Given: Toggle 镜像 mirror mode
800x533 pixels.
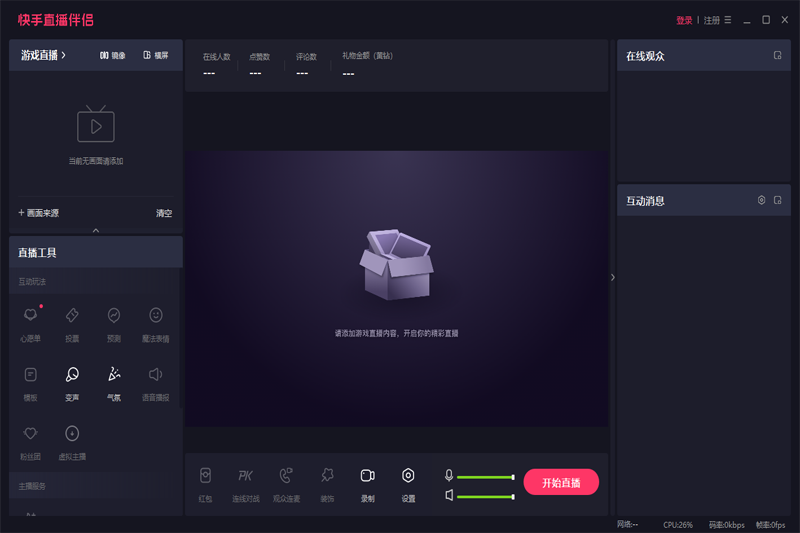Looking at the screenshot, I should [112, 55].
